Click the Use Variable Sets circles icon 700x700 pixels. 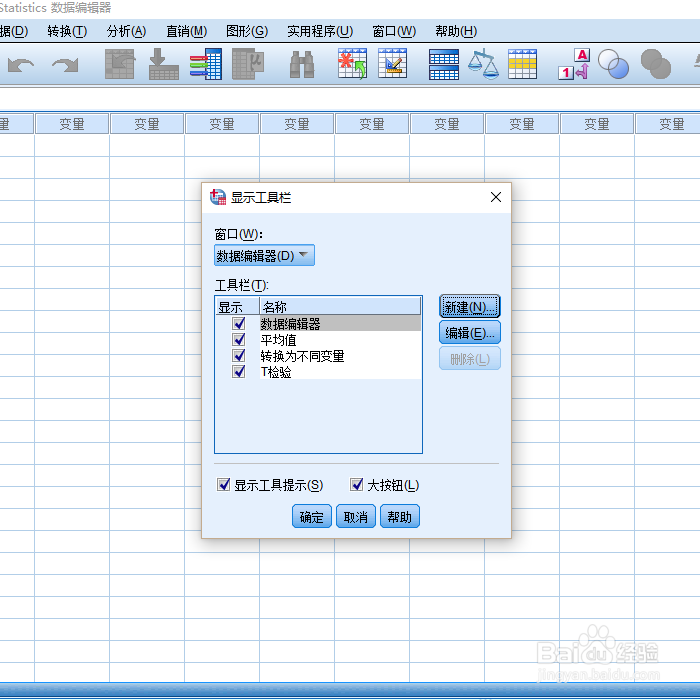pos(613,64)
